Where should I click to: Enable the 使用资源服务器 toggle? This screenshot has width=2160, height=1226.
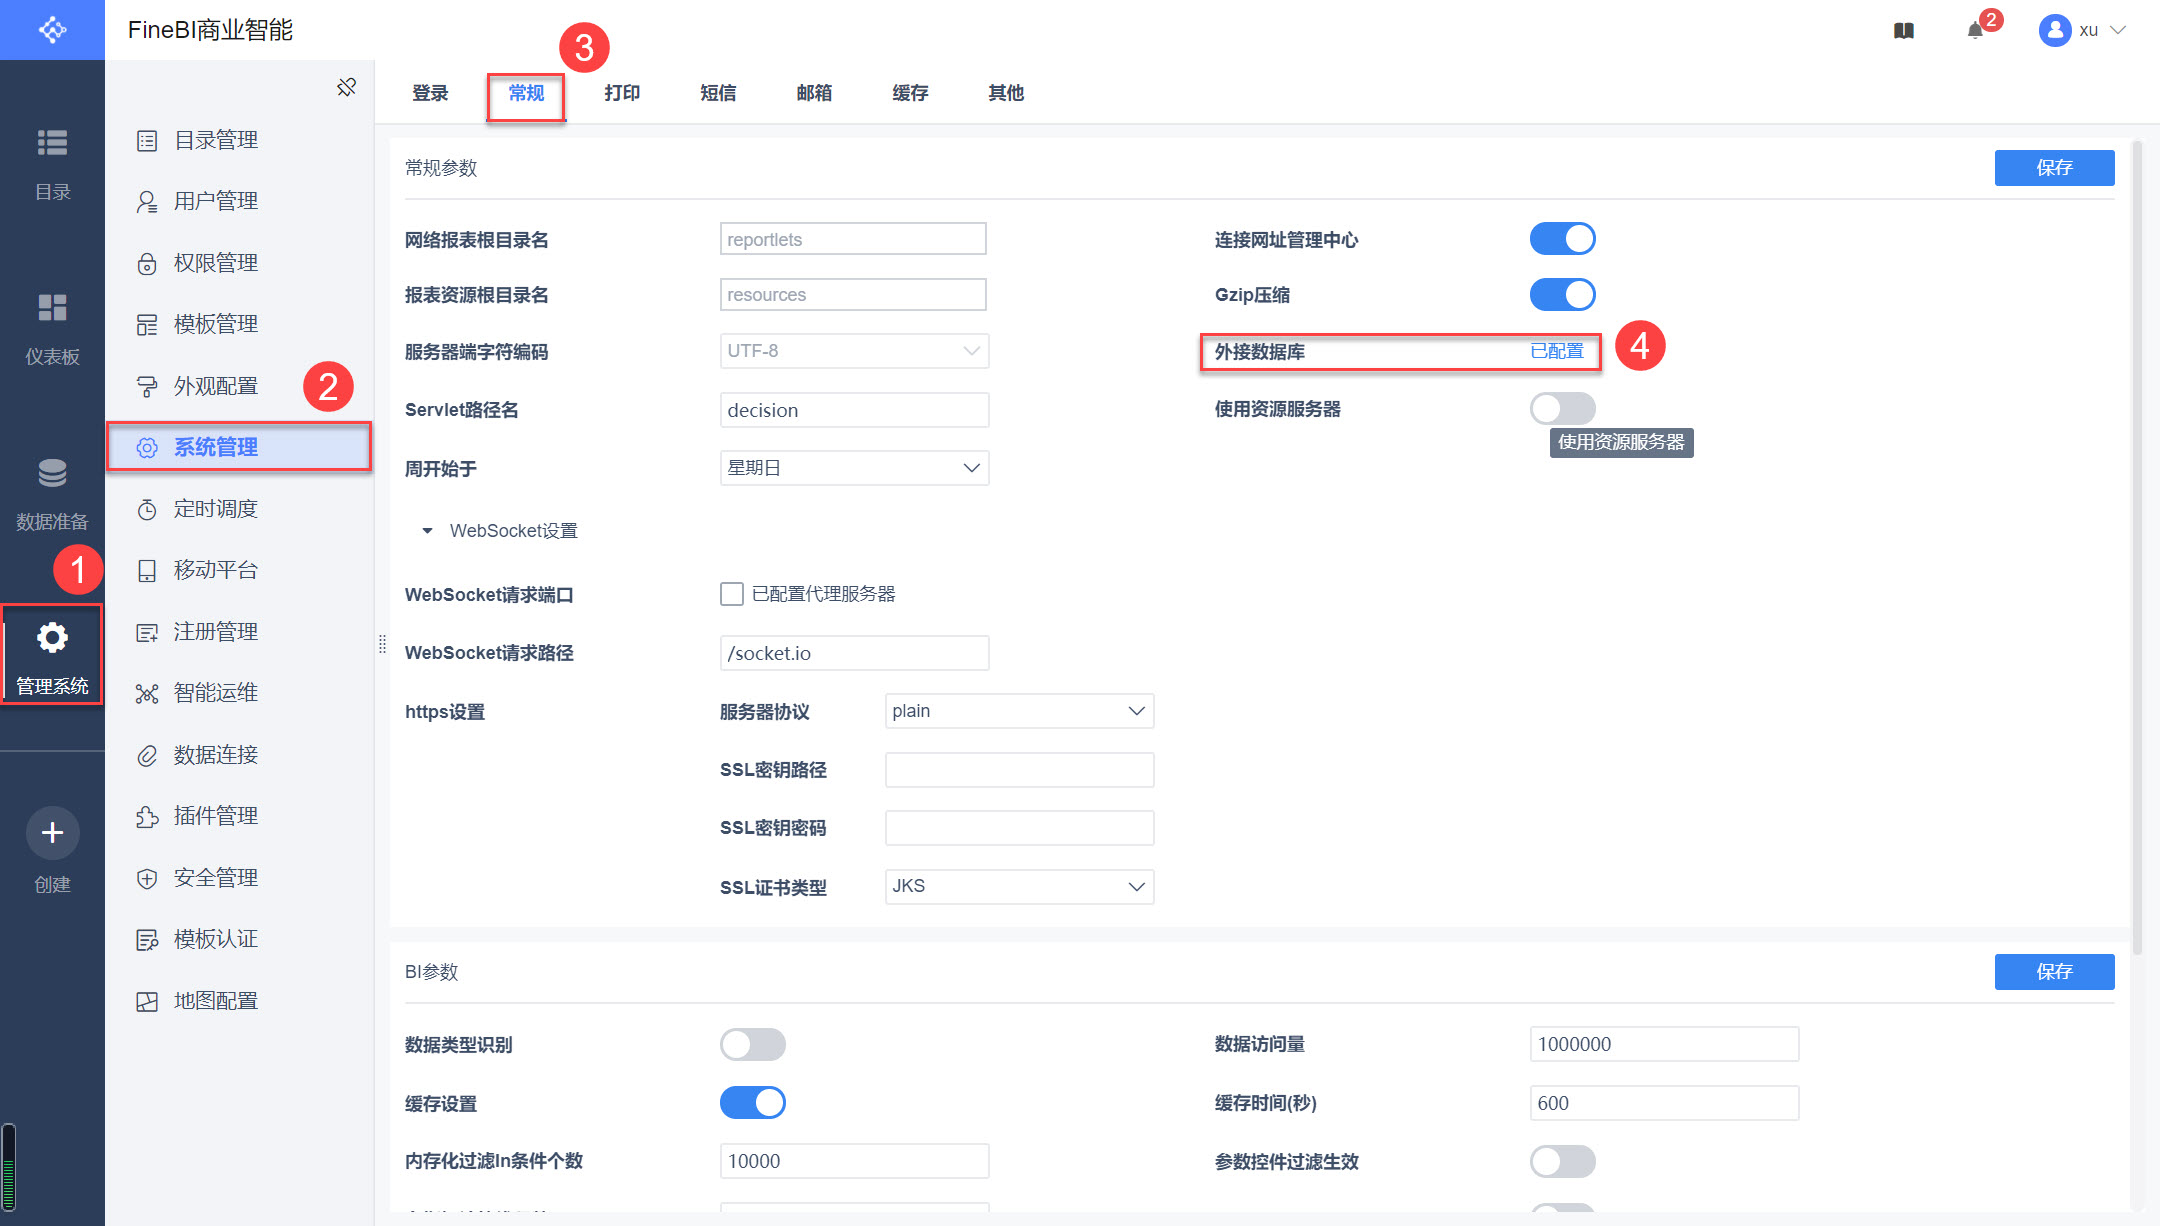coord(1562,408)
